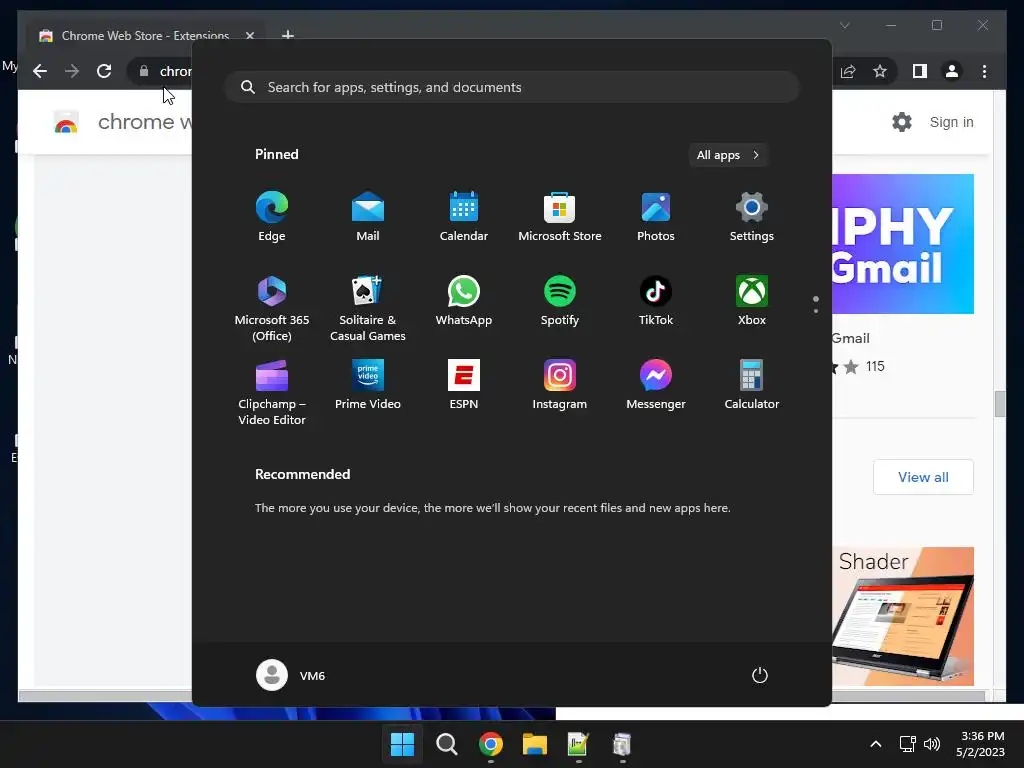This screenshot has height=768, width=1024.
Task: Launch Microsoft 365 (Office)
Action: coord(272,308)
